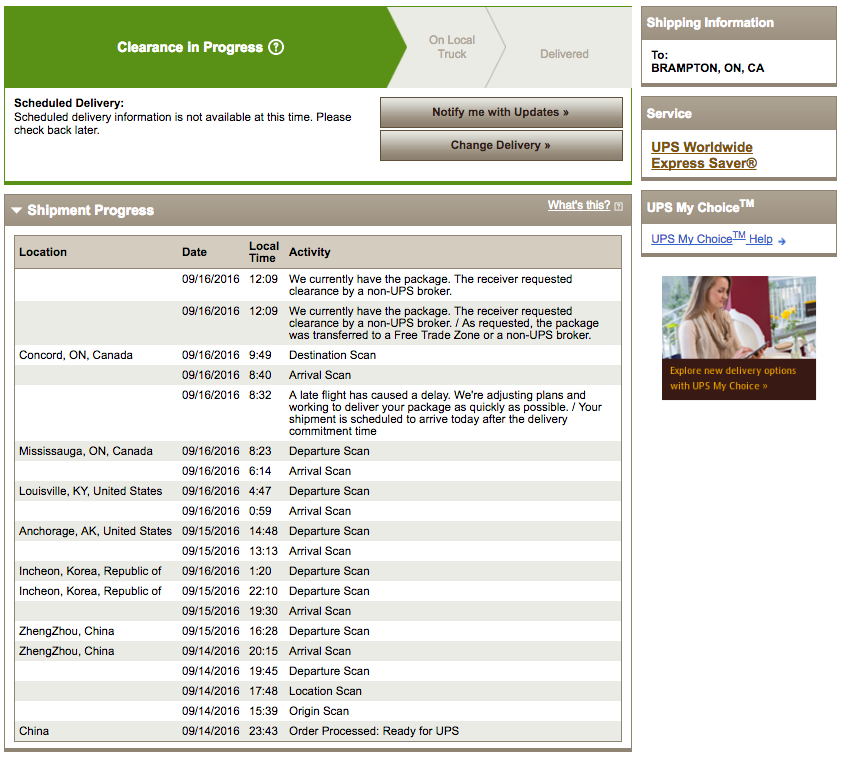Image resolution: width=842 pixels, height=758 pixels.
Task: Click Order Processed: Ready for UPS text
Action: pos(374,731)
